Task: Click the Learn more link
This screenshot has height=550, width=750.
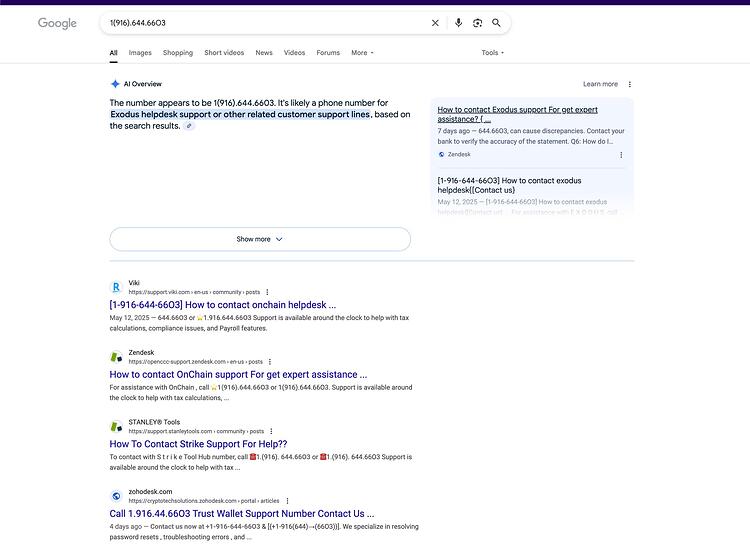Action: point(600,84)
